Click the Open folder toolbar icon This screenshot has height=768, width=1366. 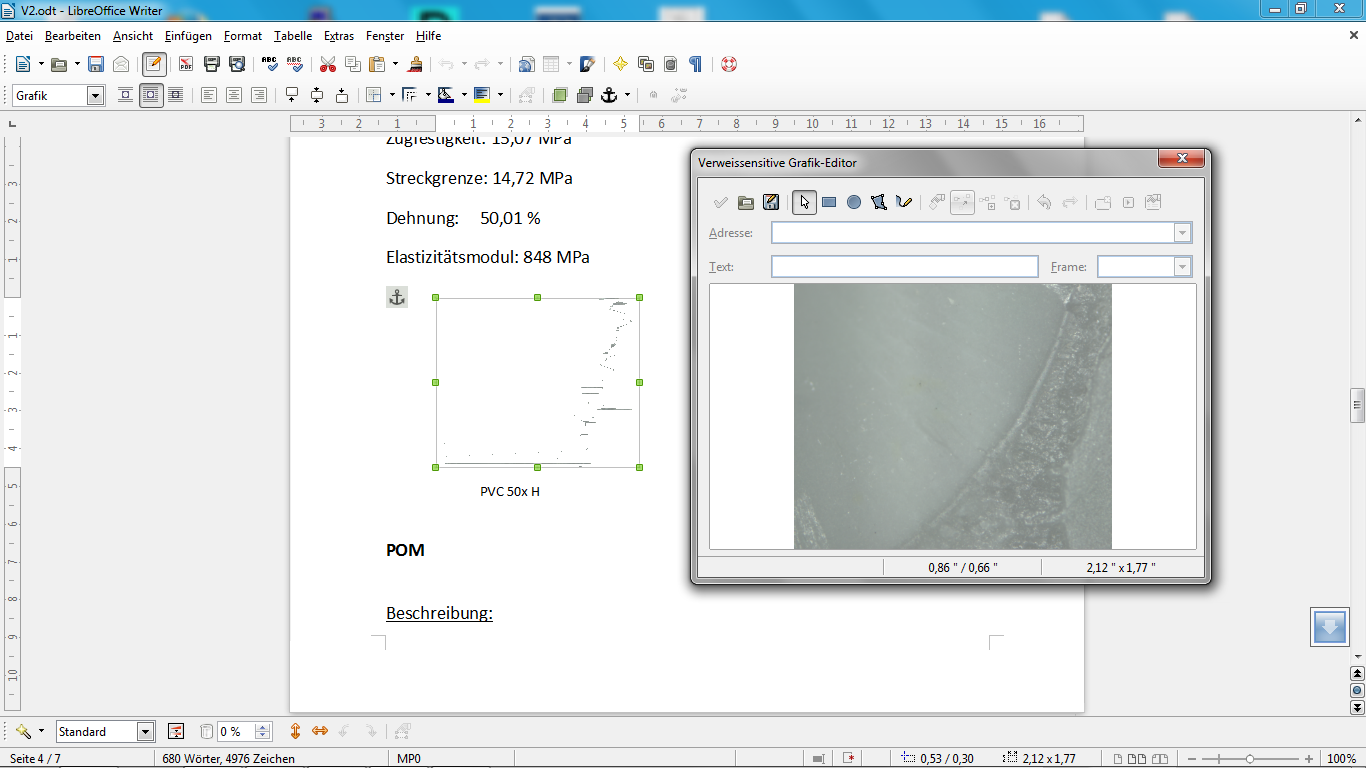click(59, 64)
